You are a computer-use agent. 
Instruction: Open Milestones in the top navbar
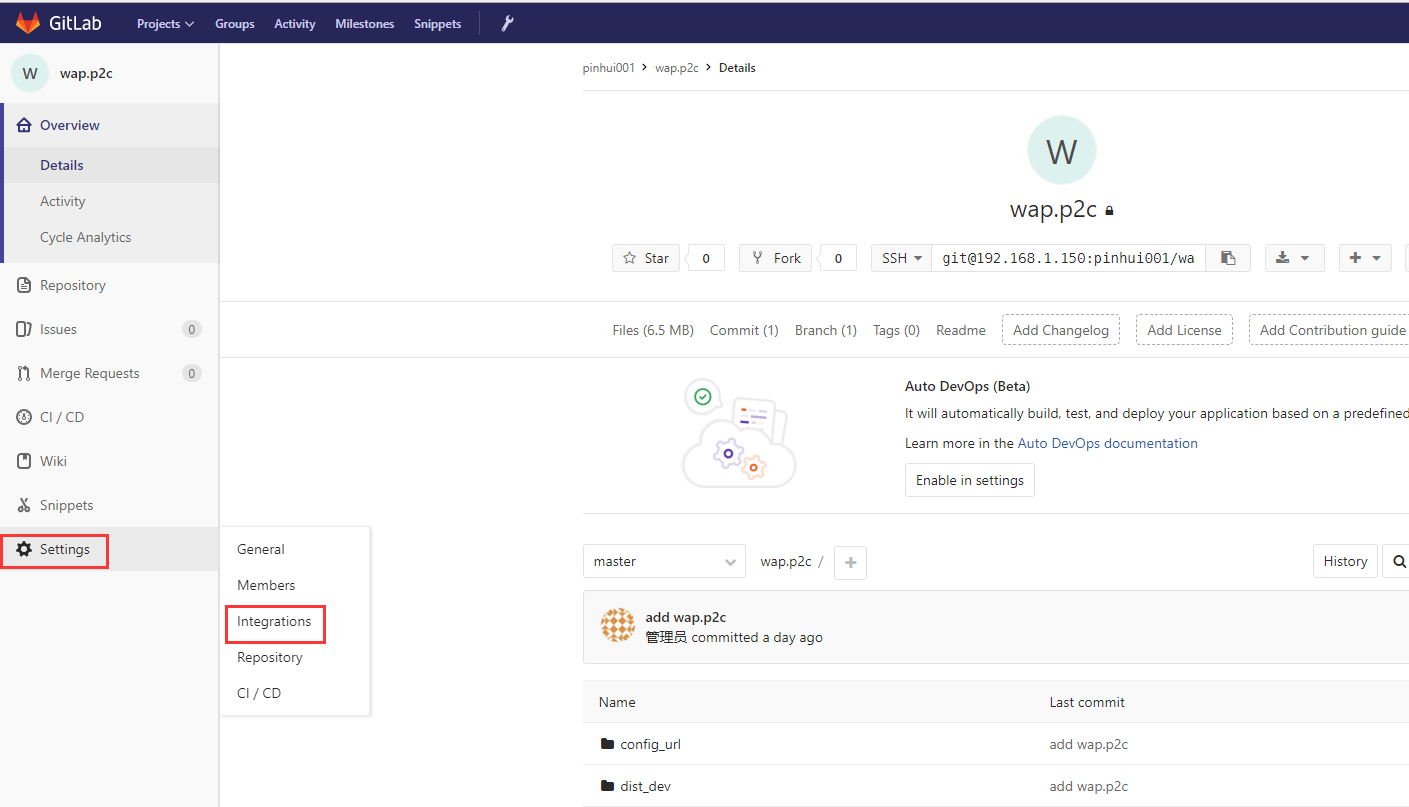click(x=365, y=23)
